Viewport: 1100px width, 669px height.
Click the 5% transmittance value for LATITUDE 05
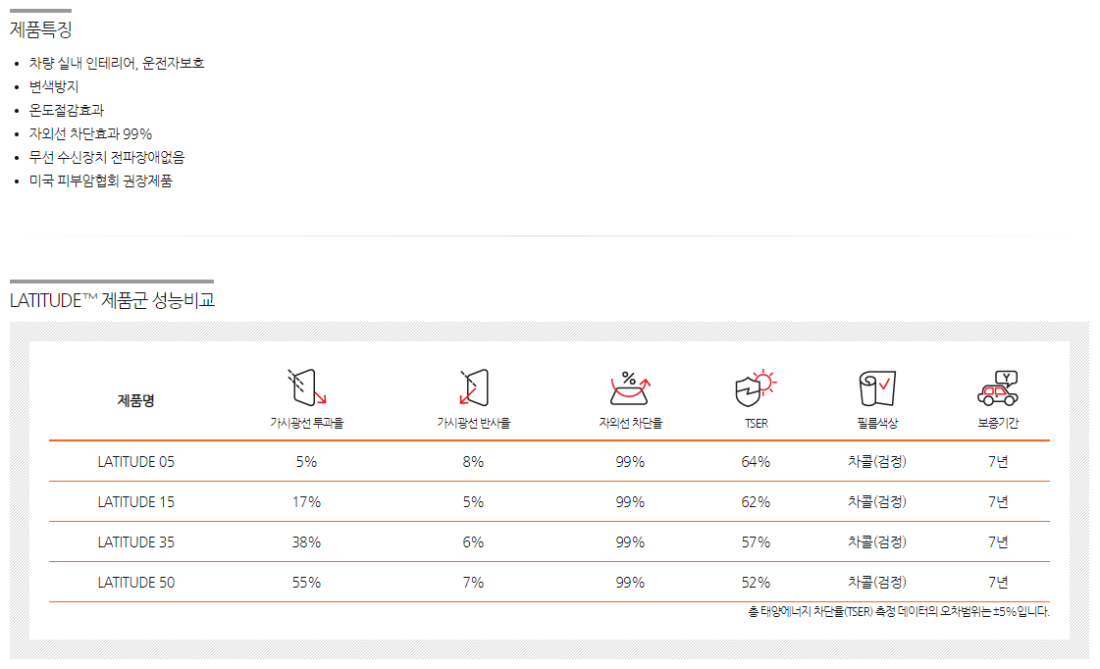click(307, 461)
